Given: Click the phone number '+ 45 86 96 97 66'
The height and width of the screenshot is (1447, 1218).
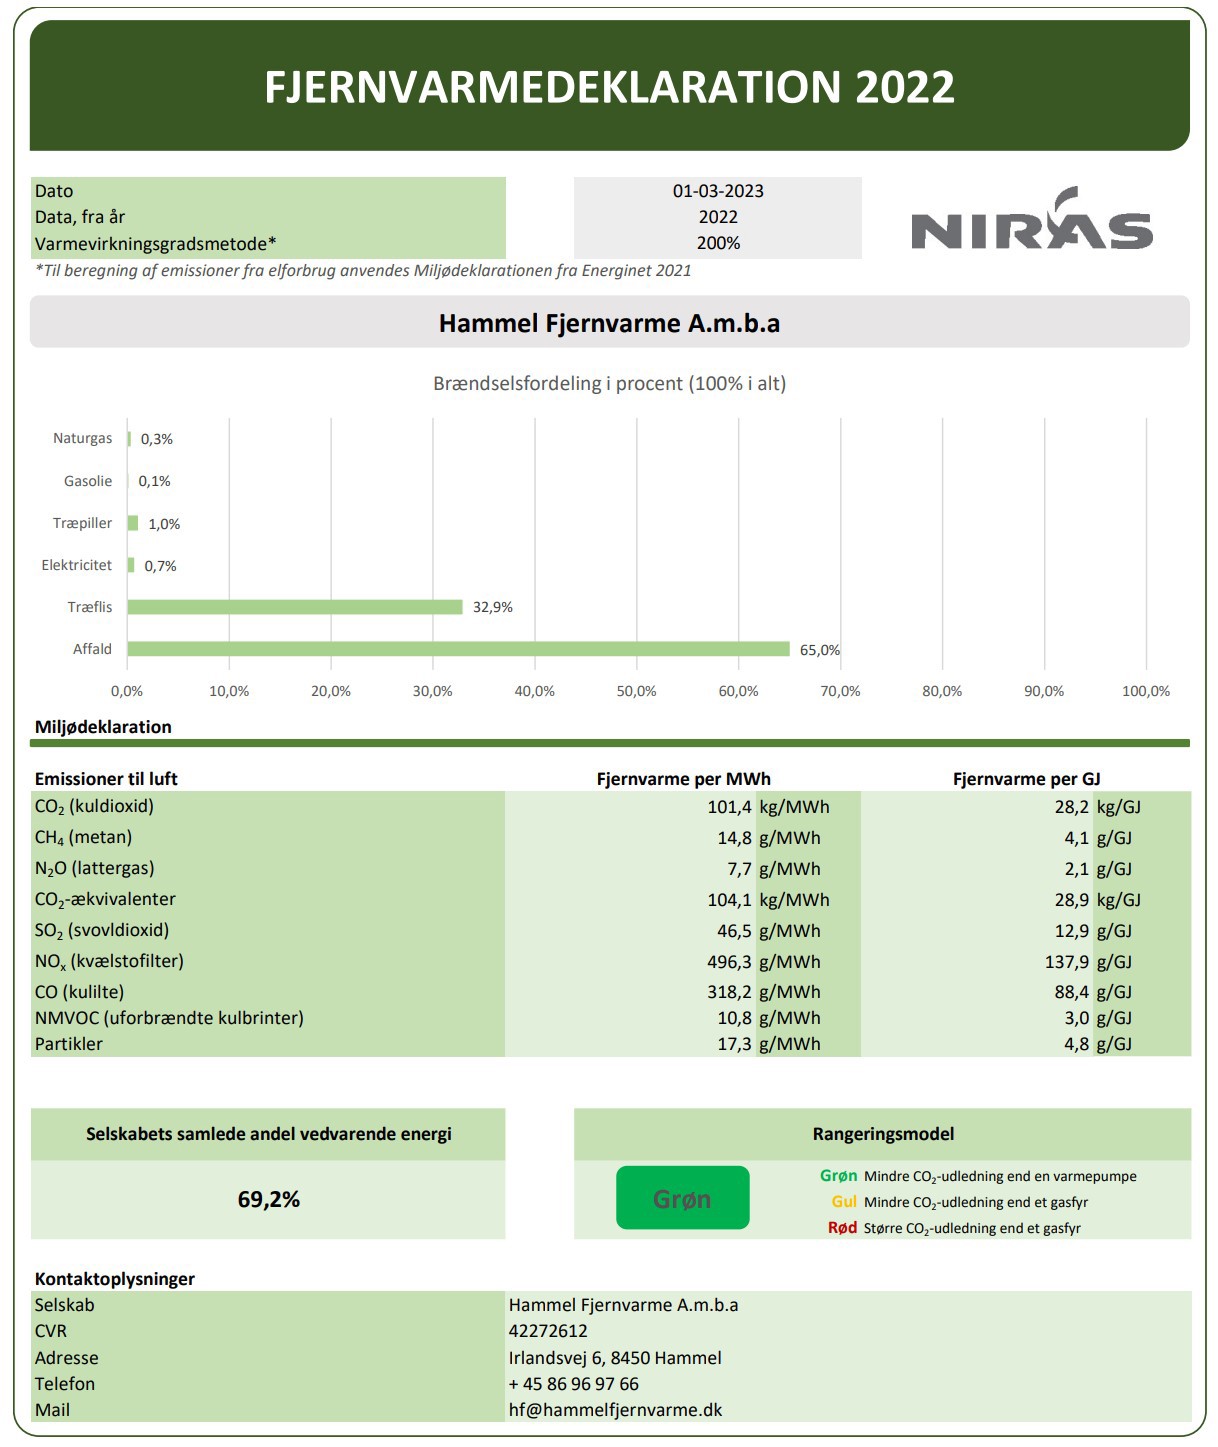Looking at the screenshot, I should point(574,1384).
